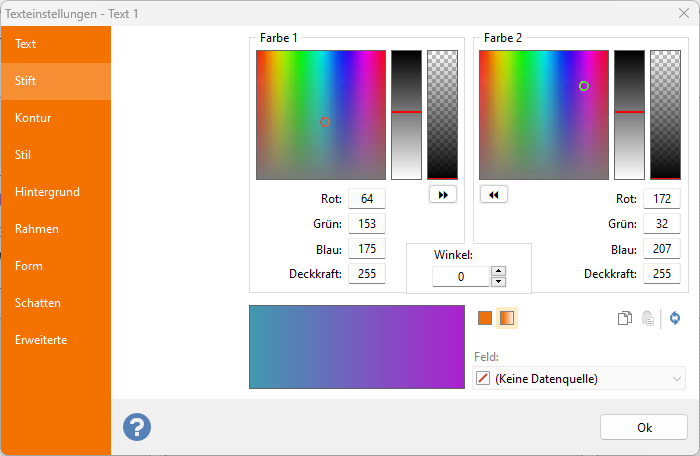Click the Farbe 2 brightness slider
This screenshot has width=700, height=456.
coord(628,114)
